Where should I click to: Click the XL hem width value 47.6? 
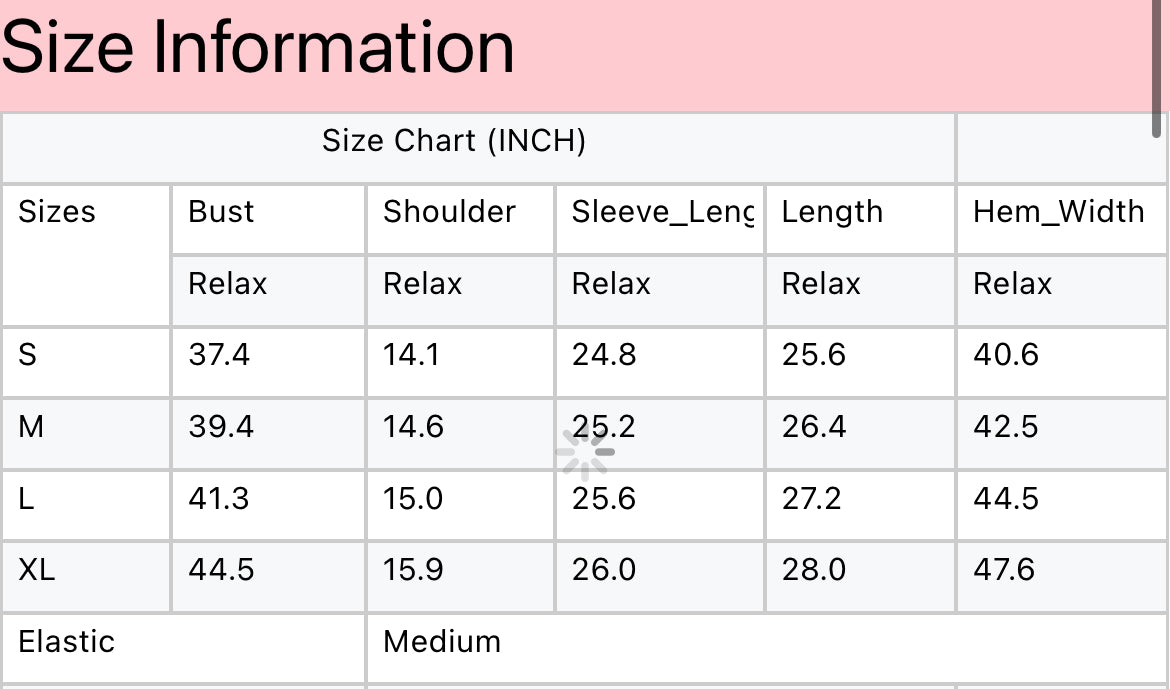pos(1004,570)
